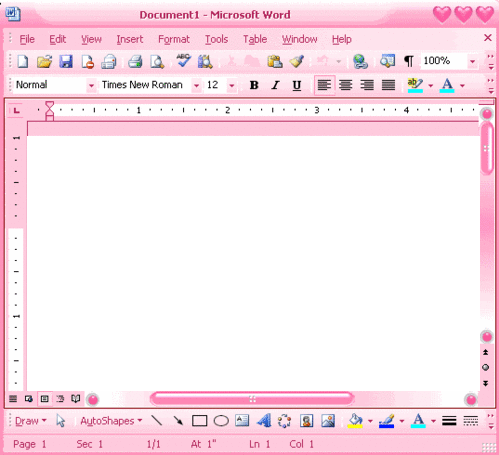Select the Format Painter brush icon
Image resolution: width=499 pixels, height=455 pixels.
296,62
